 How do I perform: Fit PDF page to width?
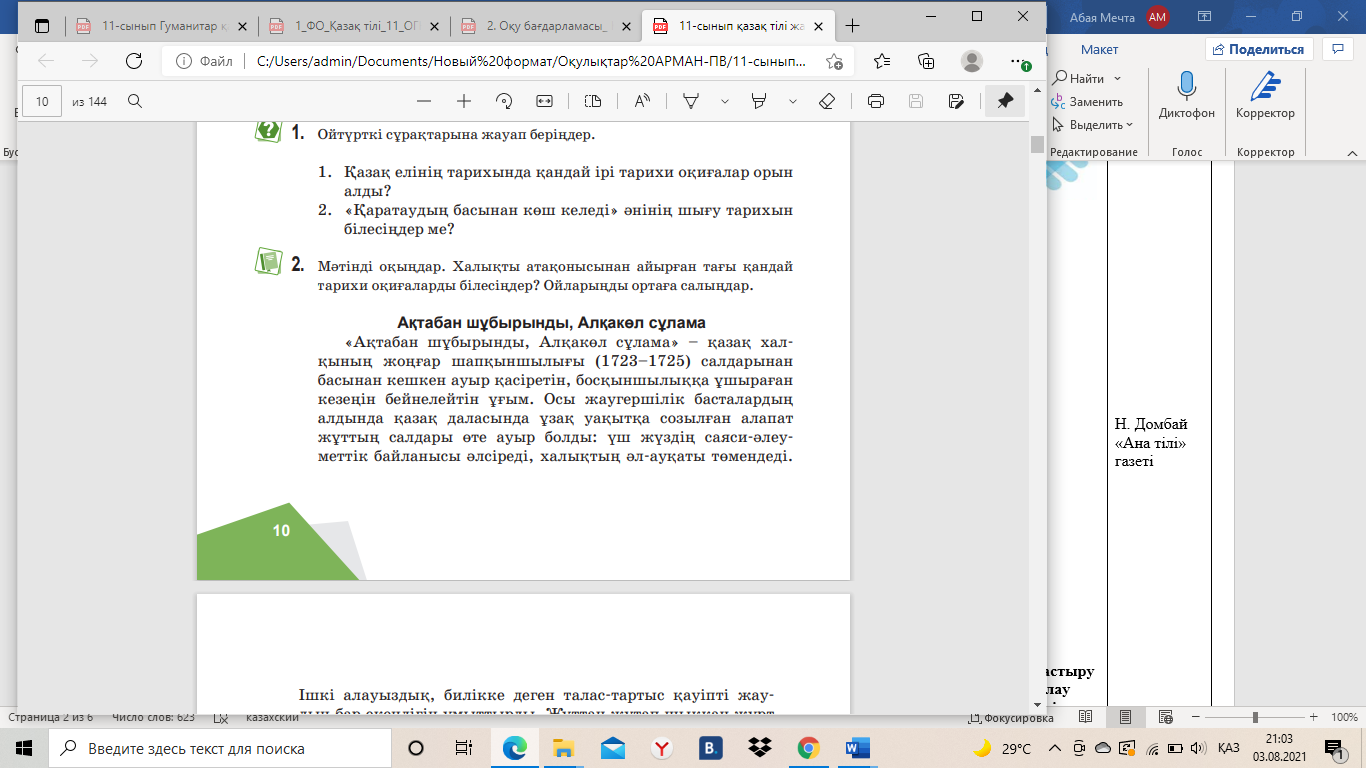click(x=544, y=101)
